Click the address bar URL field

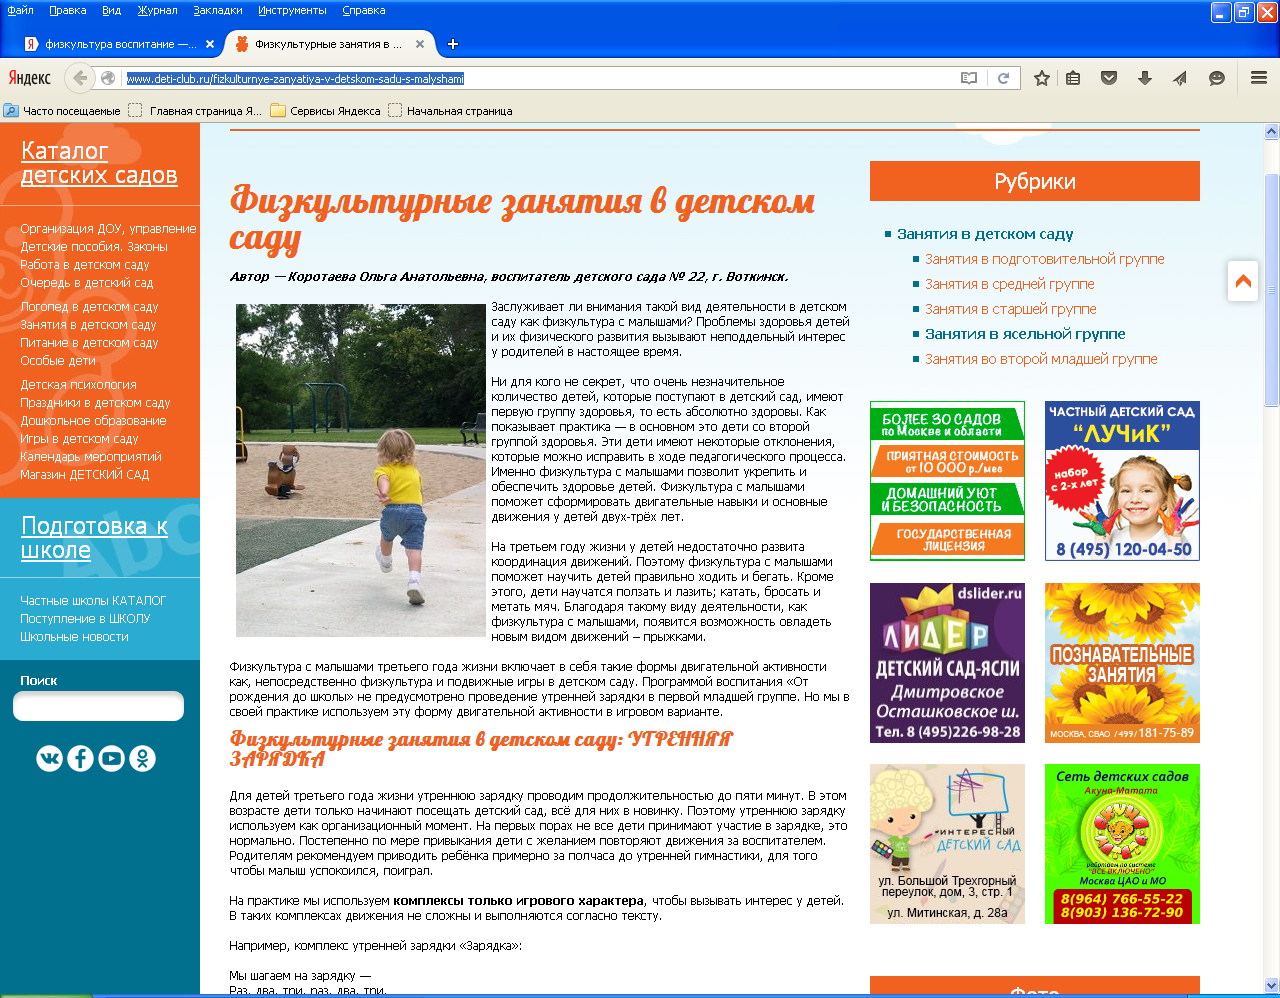540,78
